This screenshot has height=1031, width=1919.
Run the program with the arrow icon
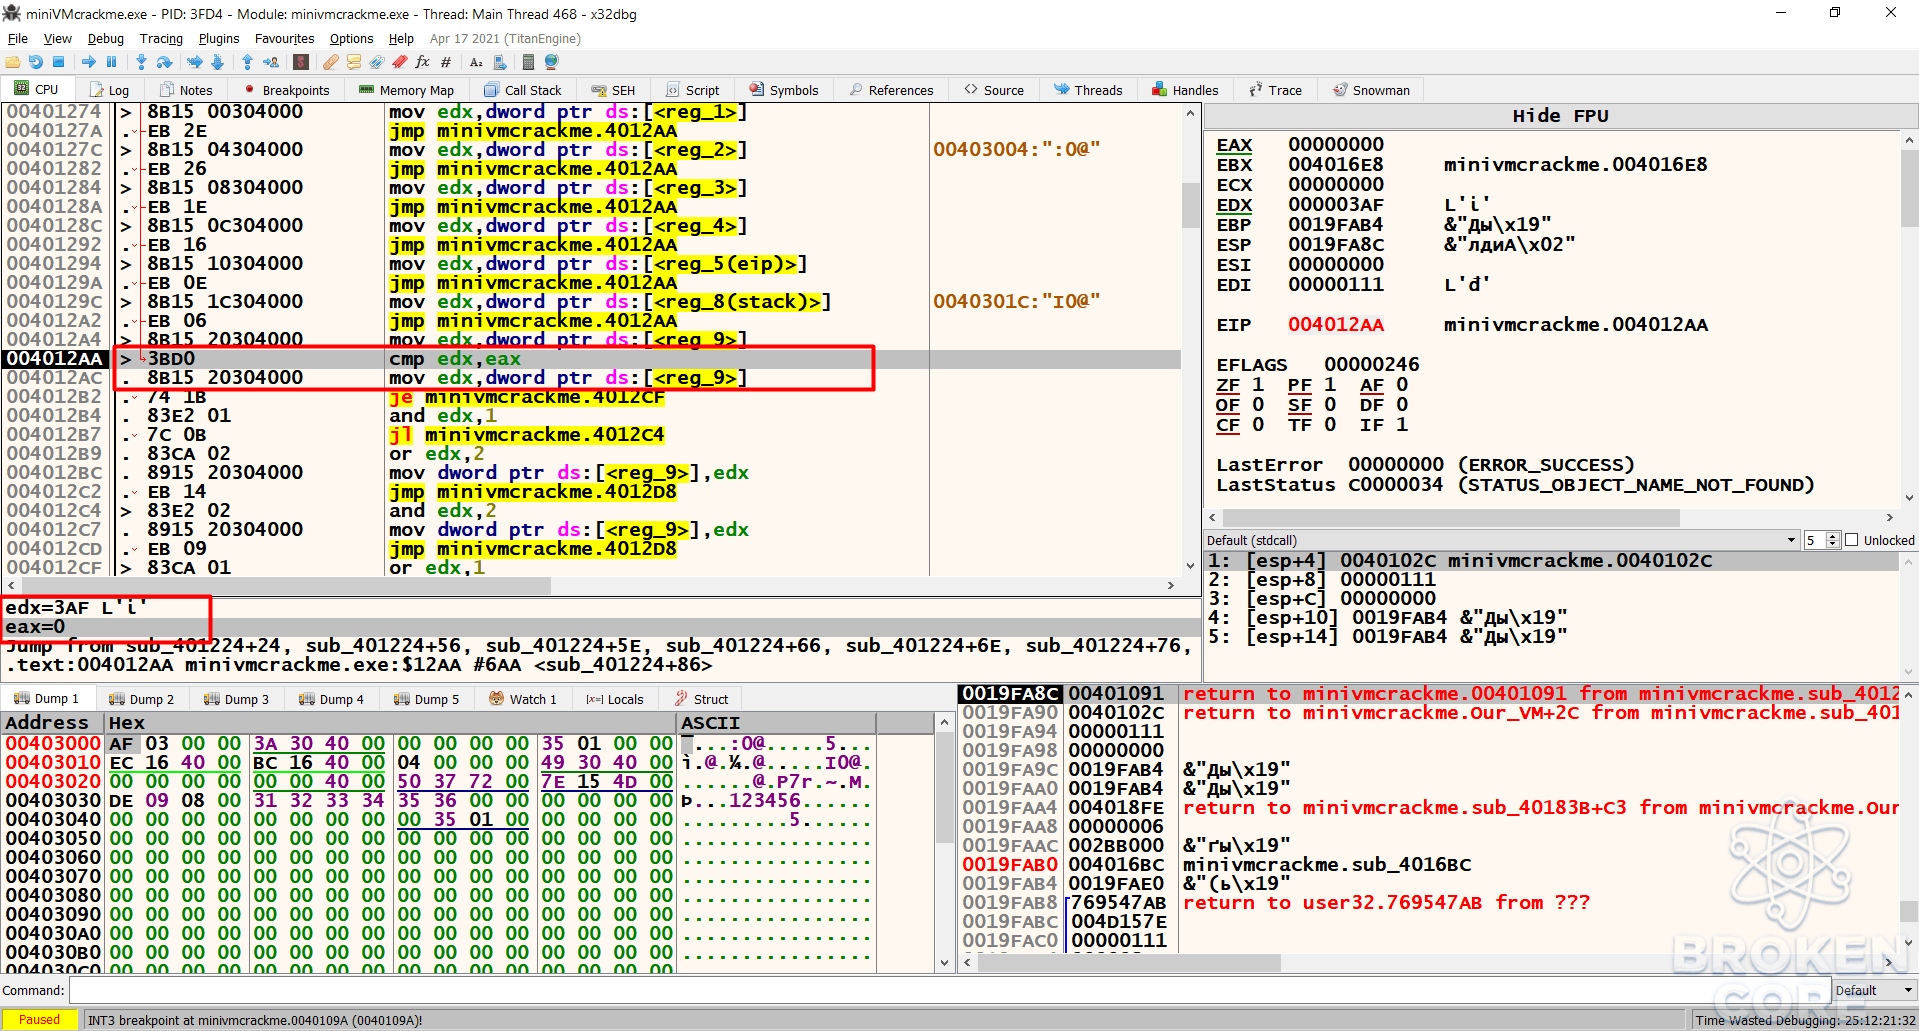click(89, 62)
